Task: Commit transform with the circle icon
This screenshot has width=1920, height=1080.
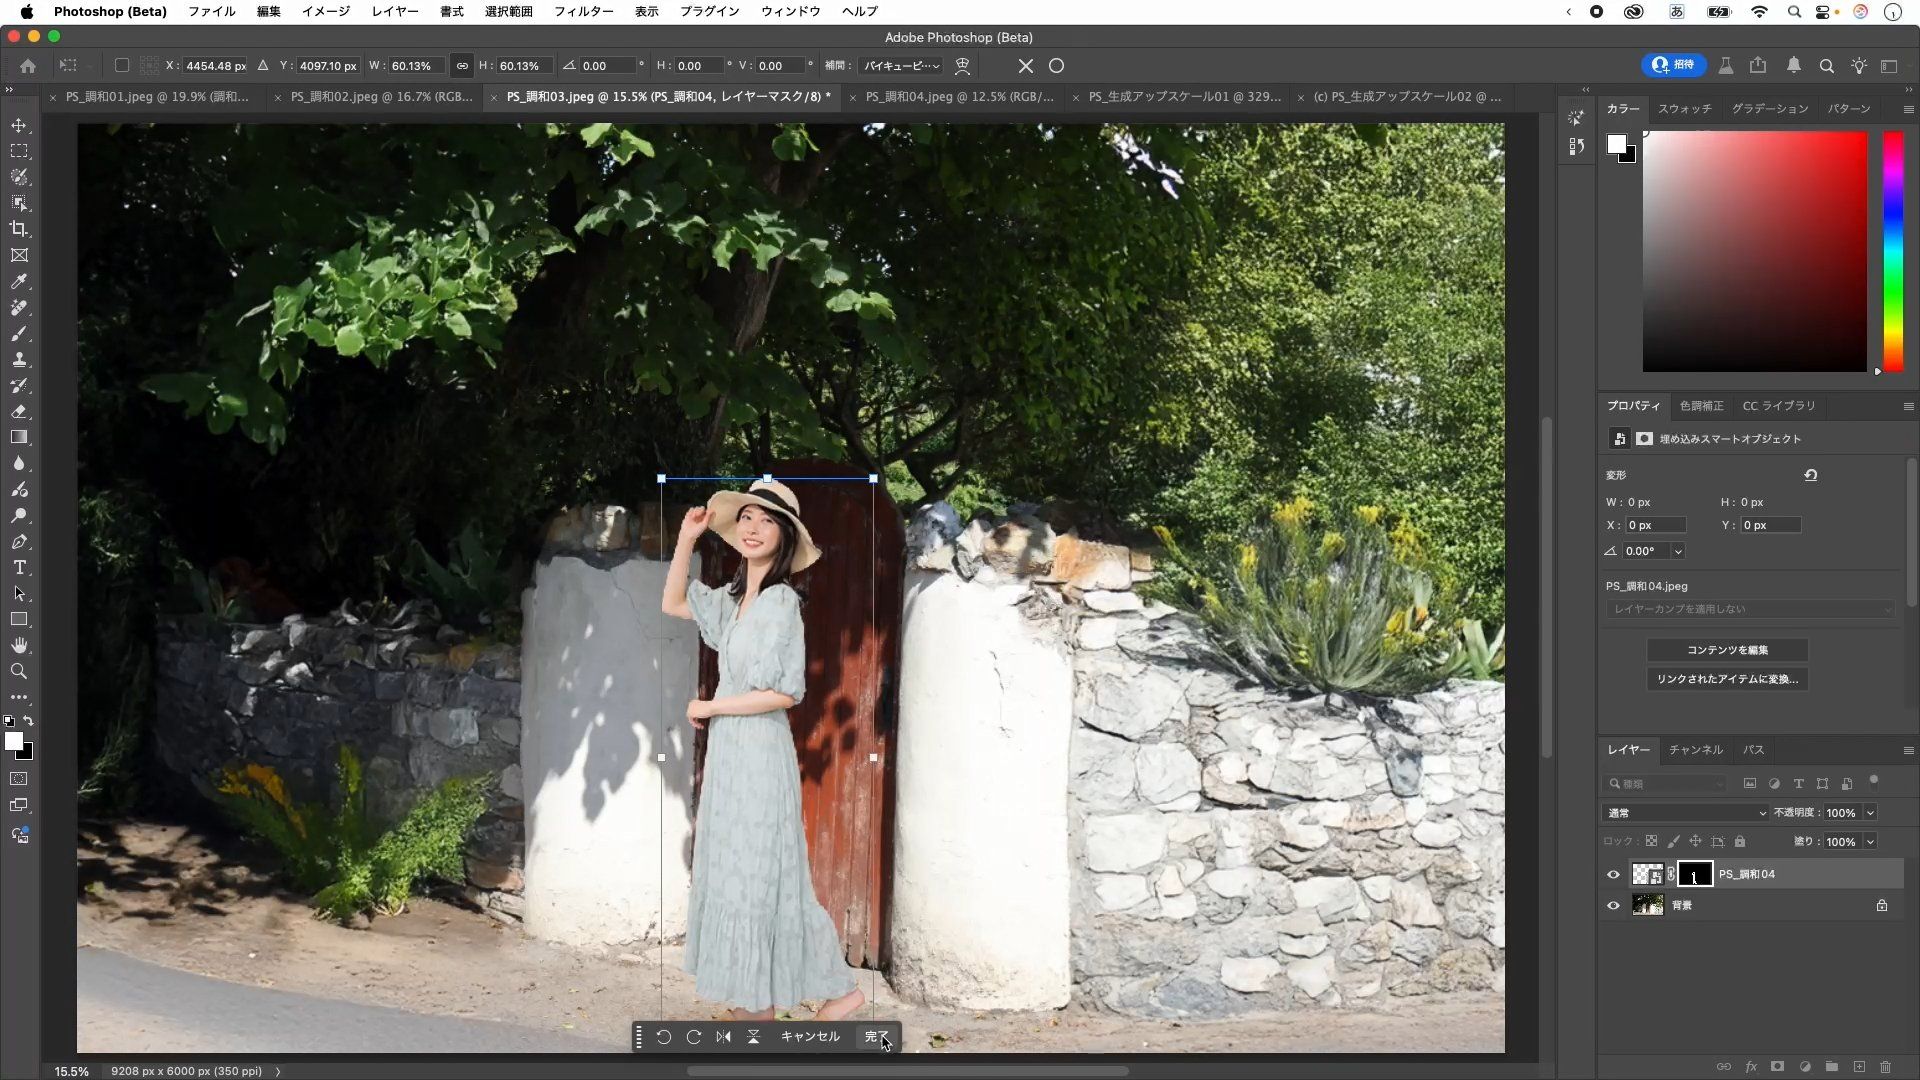Action: click(x=1056, y=66)
